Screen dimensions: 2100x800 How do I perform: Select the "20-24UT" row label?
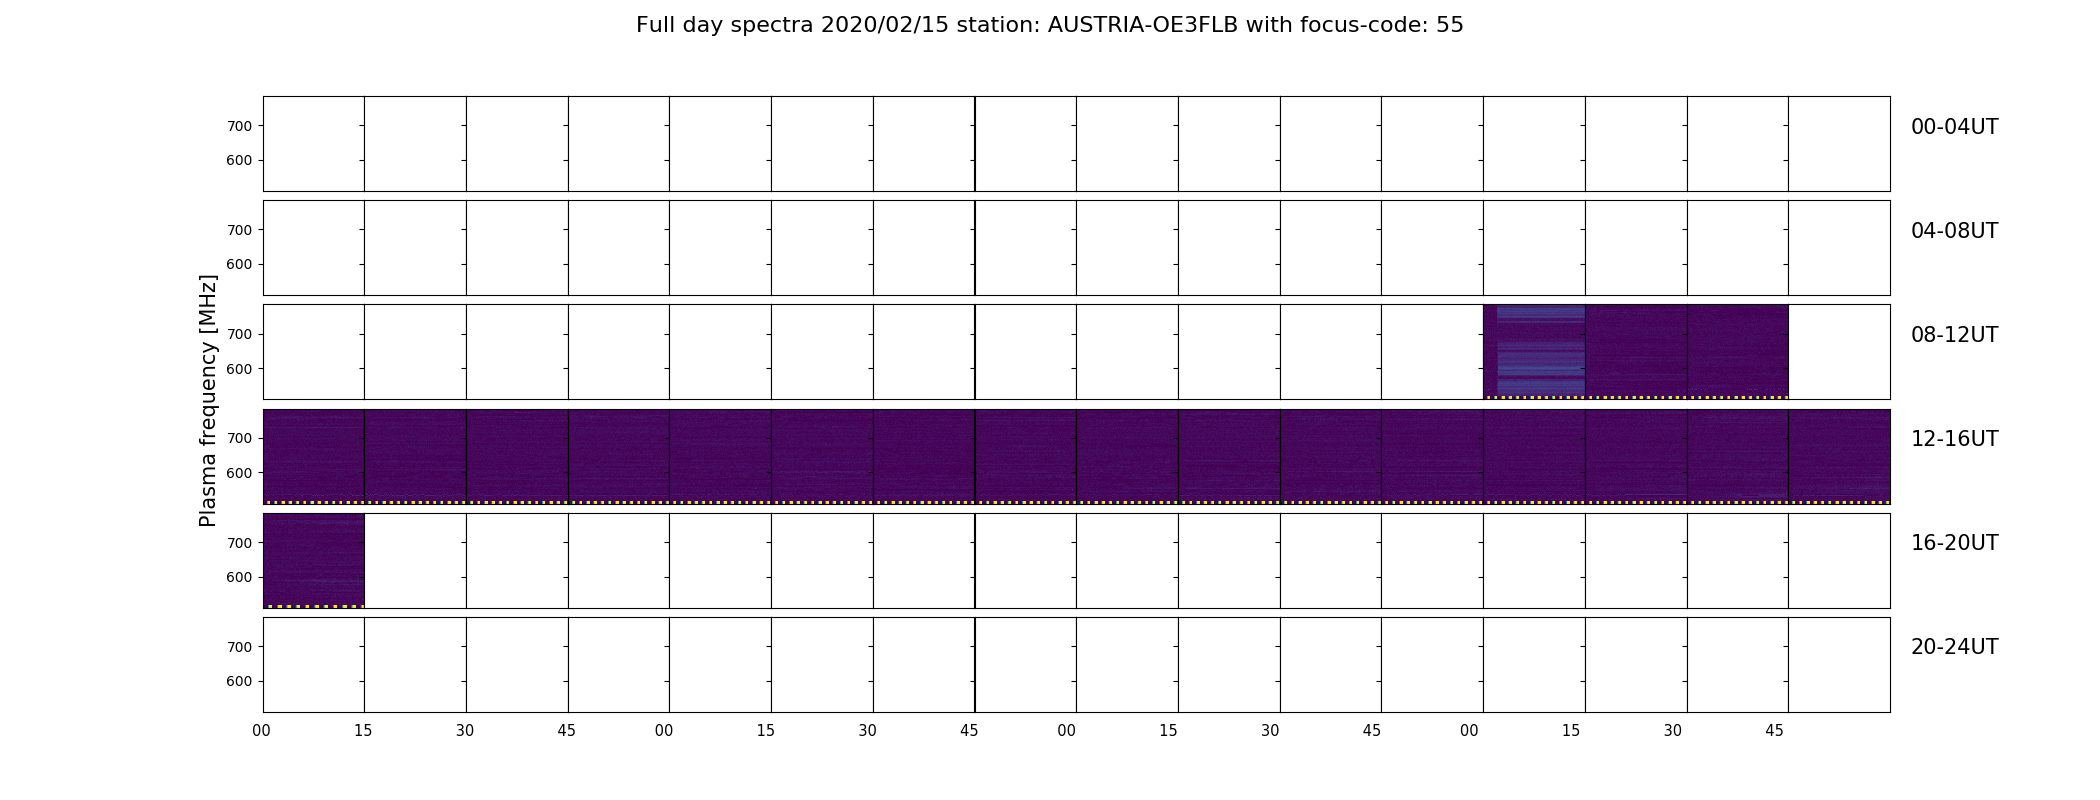click(x=1954, y=647)
